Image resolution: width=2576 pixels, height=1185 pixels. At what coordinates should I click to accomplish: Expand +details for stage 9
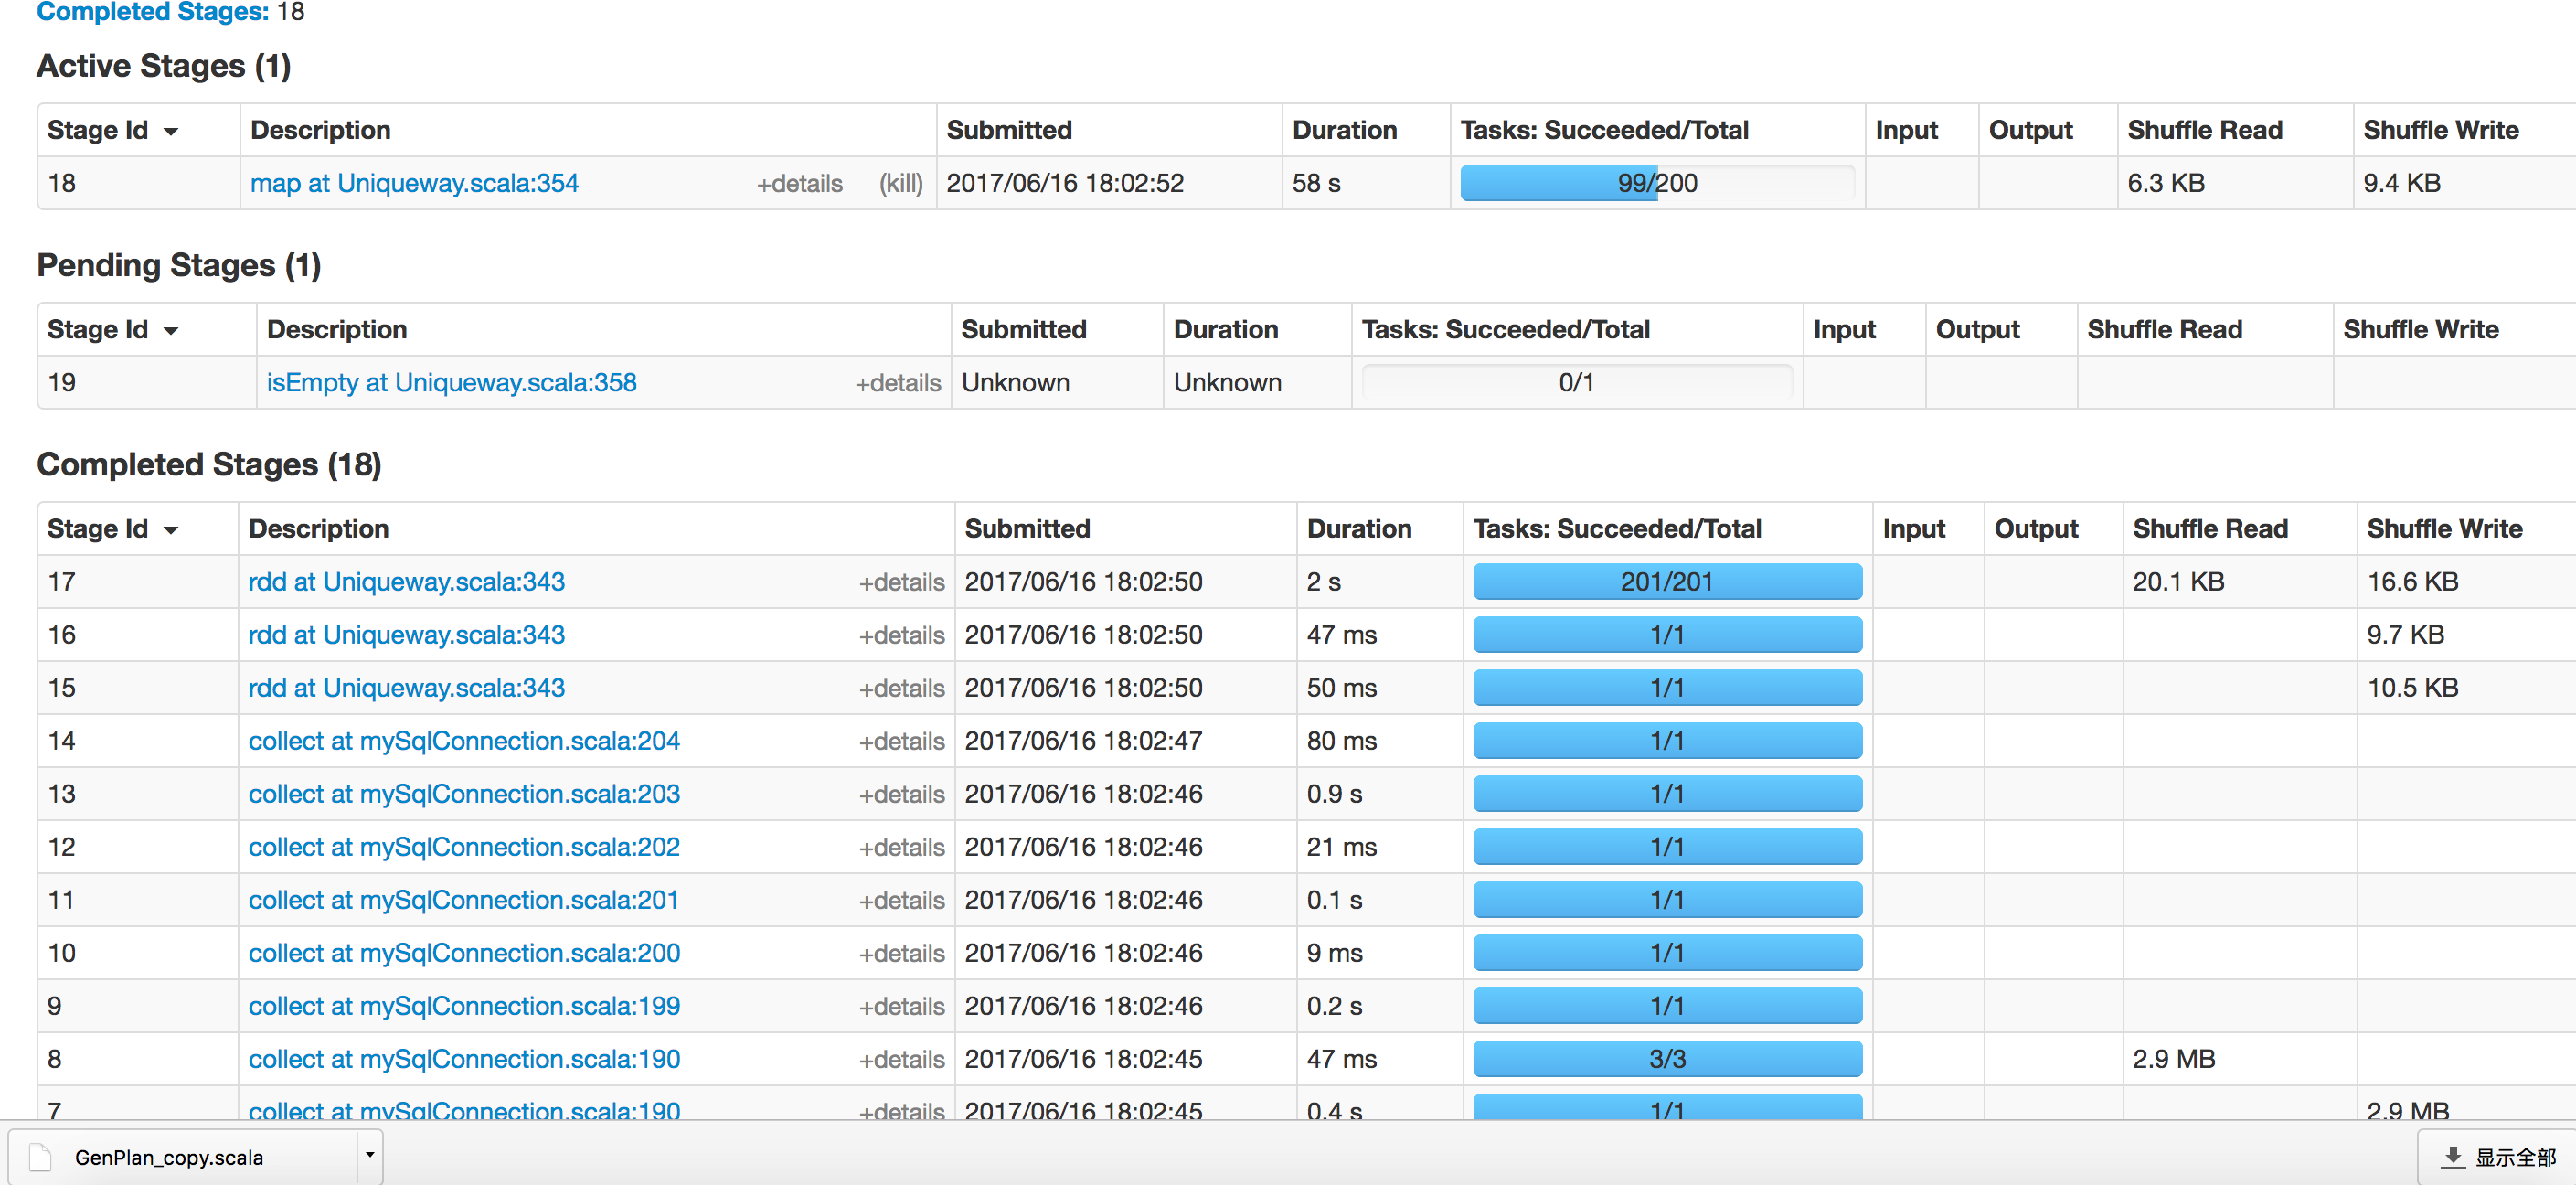click(901, 1006)
